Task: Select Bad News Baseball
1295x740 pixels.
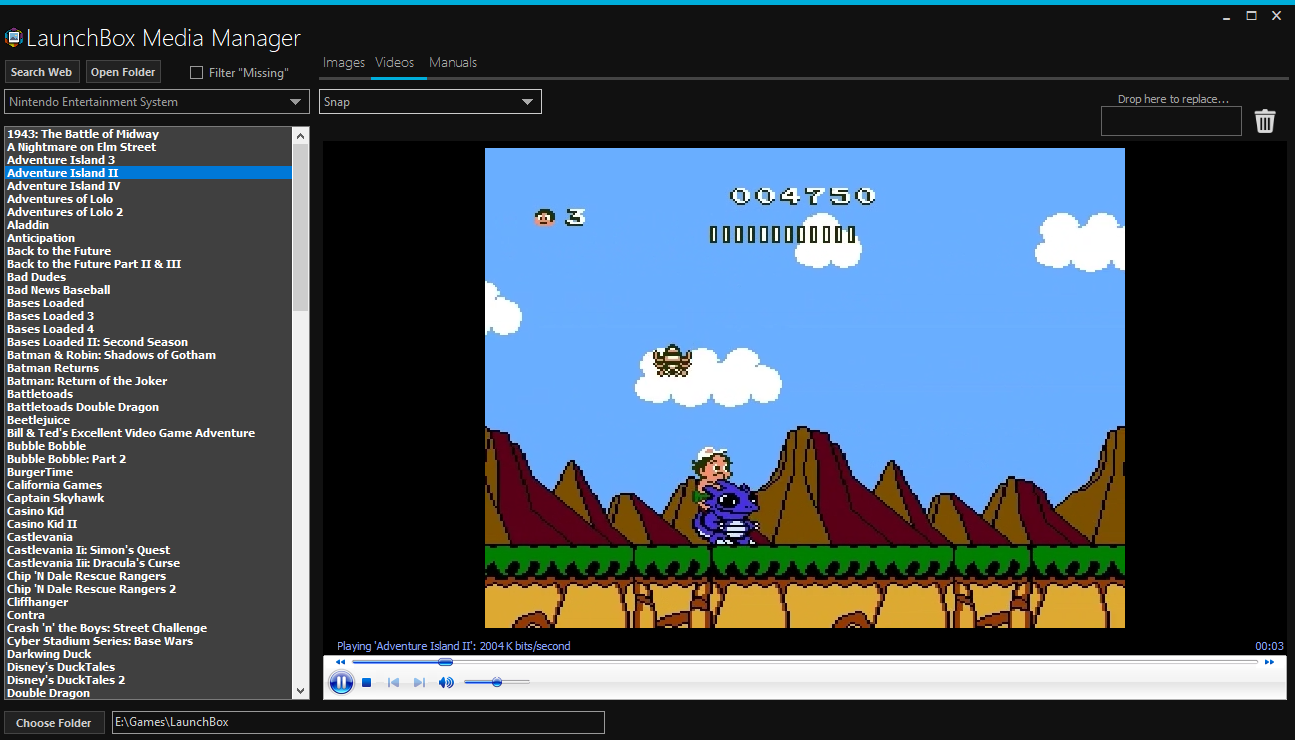Action: [59, 290]
